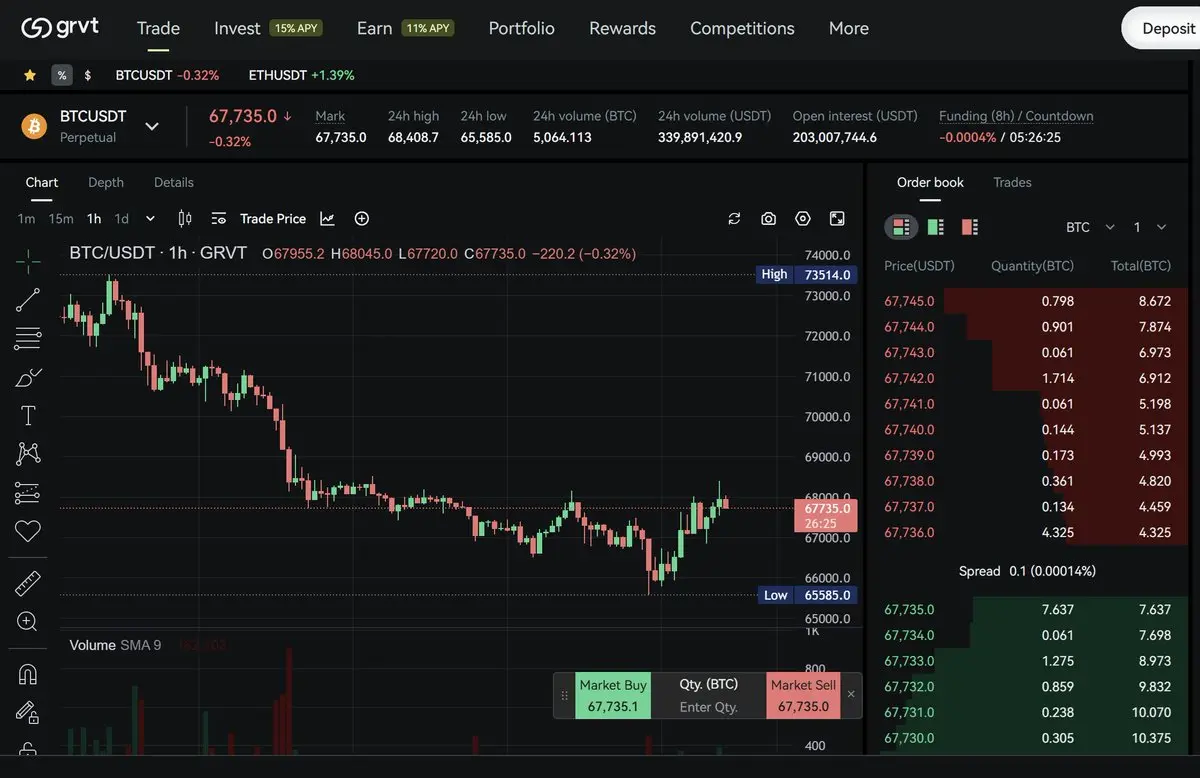The width and height of the screenshot is (1200, 778).
Task: Select the Order book tab
Action: coord(930,182)
